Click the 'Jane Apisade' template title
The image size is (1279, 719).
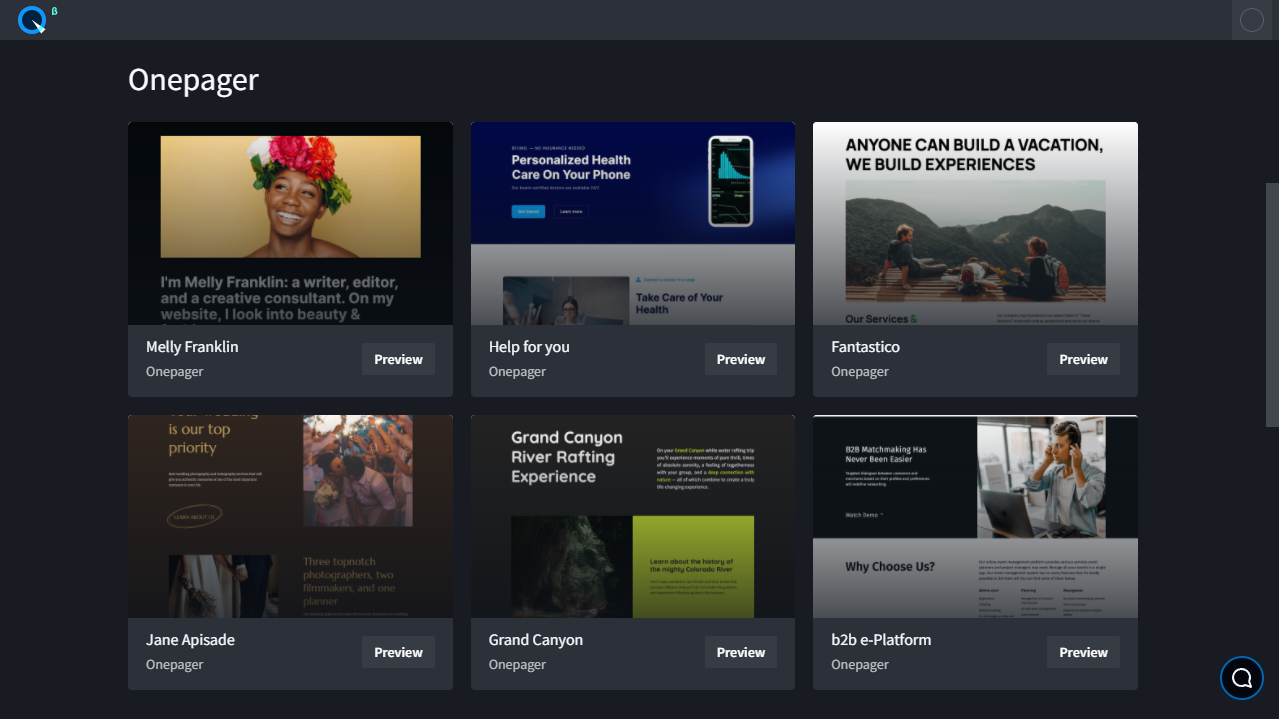click(x=190, y=640)
